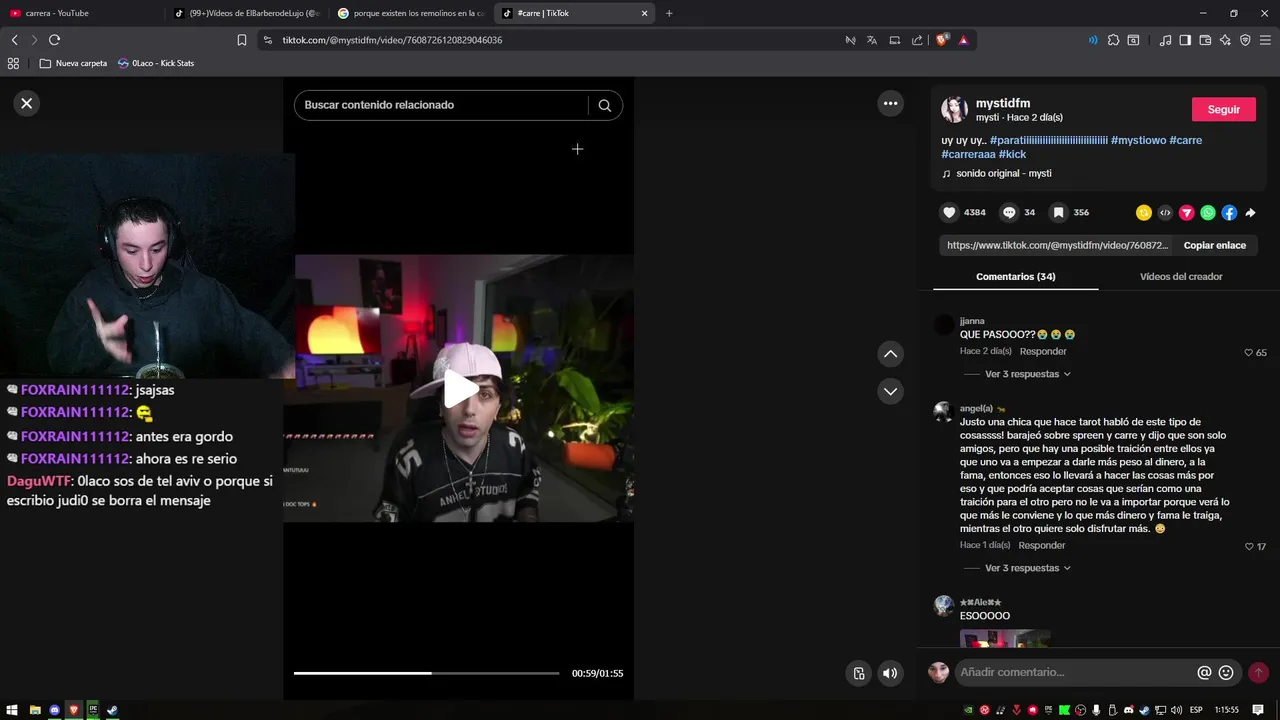Image resolution: width=1280 pixels, height=720 pixels.
Task: Open browser extensions puzzle icon
Action: [1113, 40]
